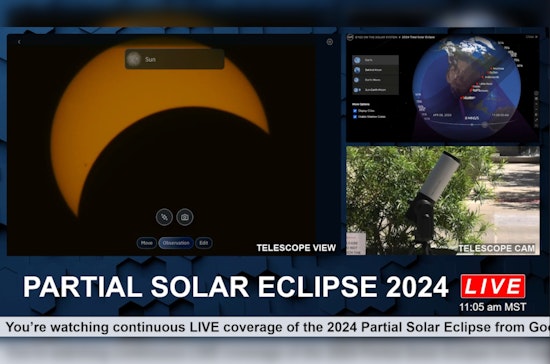Switch to the Edit tab
The image size is (550, 364).
(204, 243)
